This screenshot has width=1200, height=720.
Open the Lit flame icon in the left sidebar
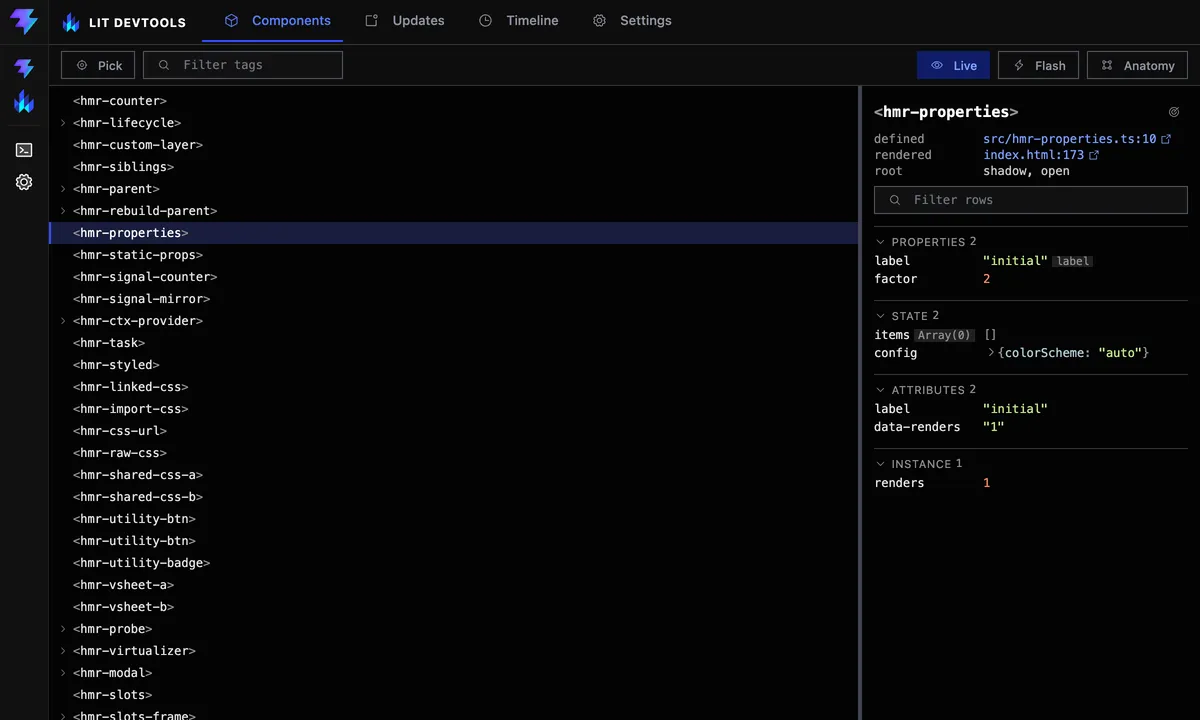24,101
